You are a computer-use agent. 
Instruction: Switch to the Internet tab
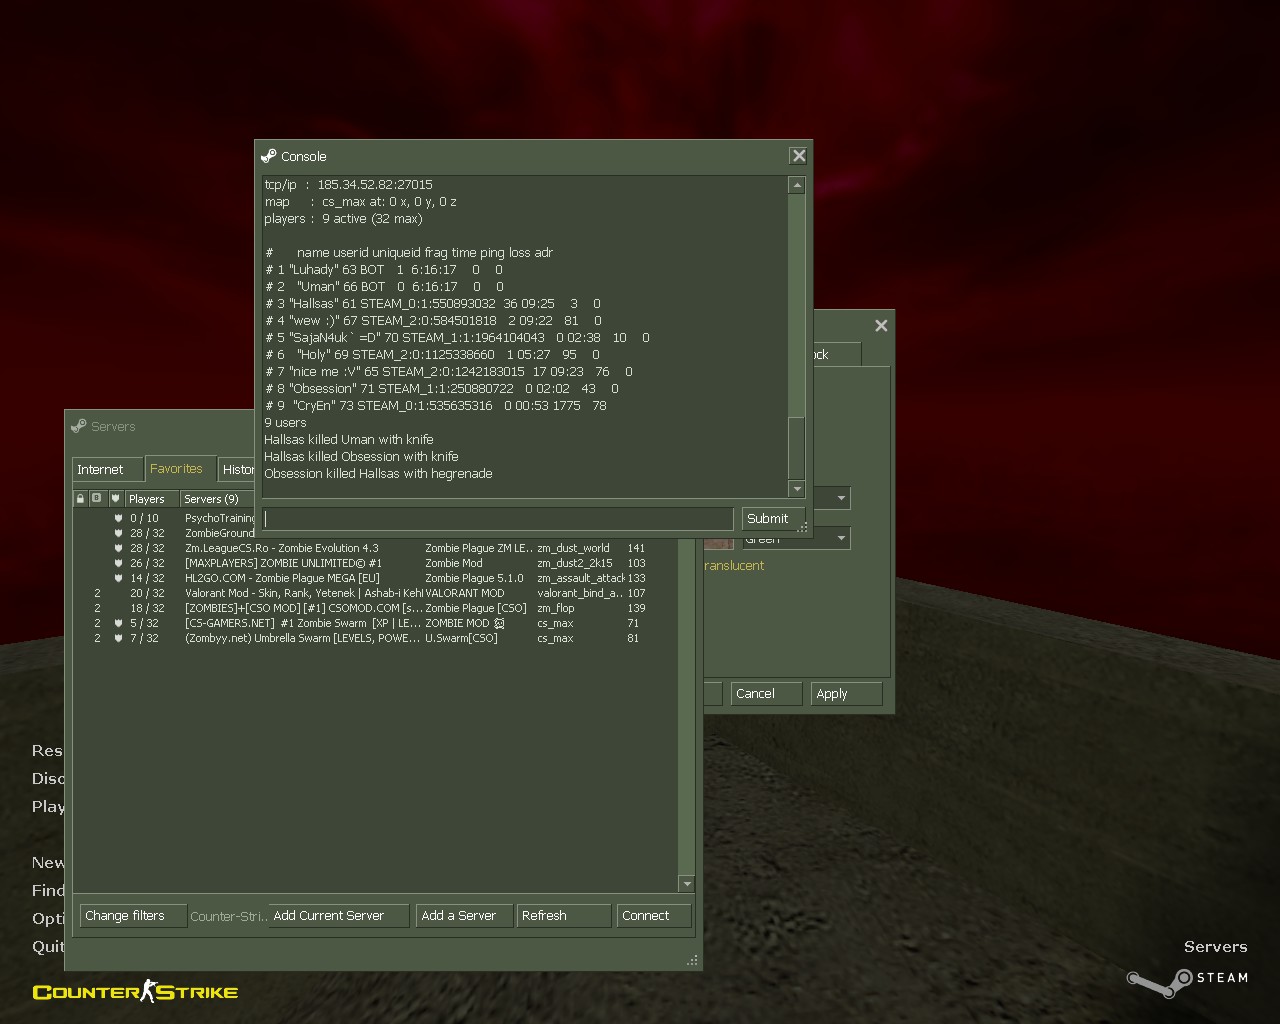click(x=100, y=469)
